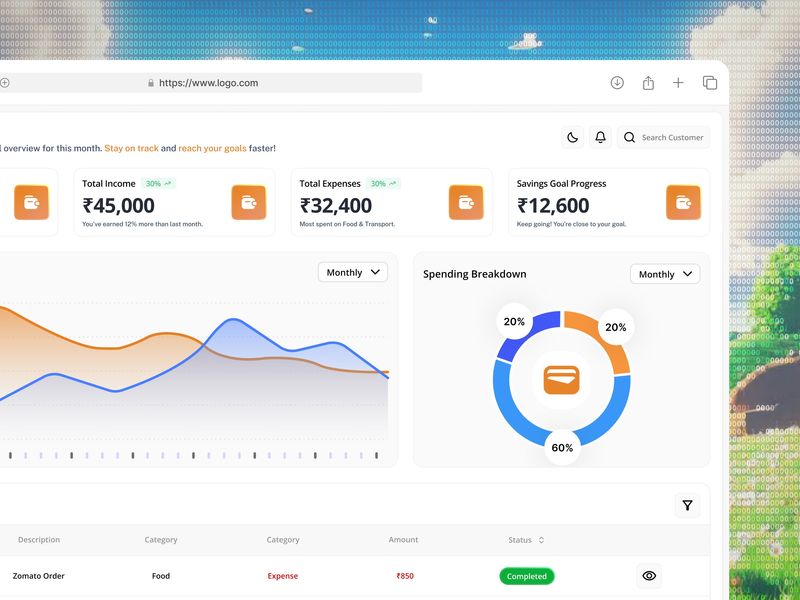Click the Savings Goal Progress wallet icon
Image resolution: width=800 pixels, height=600 pixels.
[x=683, y=203]
